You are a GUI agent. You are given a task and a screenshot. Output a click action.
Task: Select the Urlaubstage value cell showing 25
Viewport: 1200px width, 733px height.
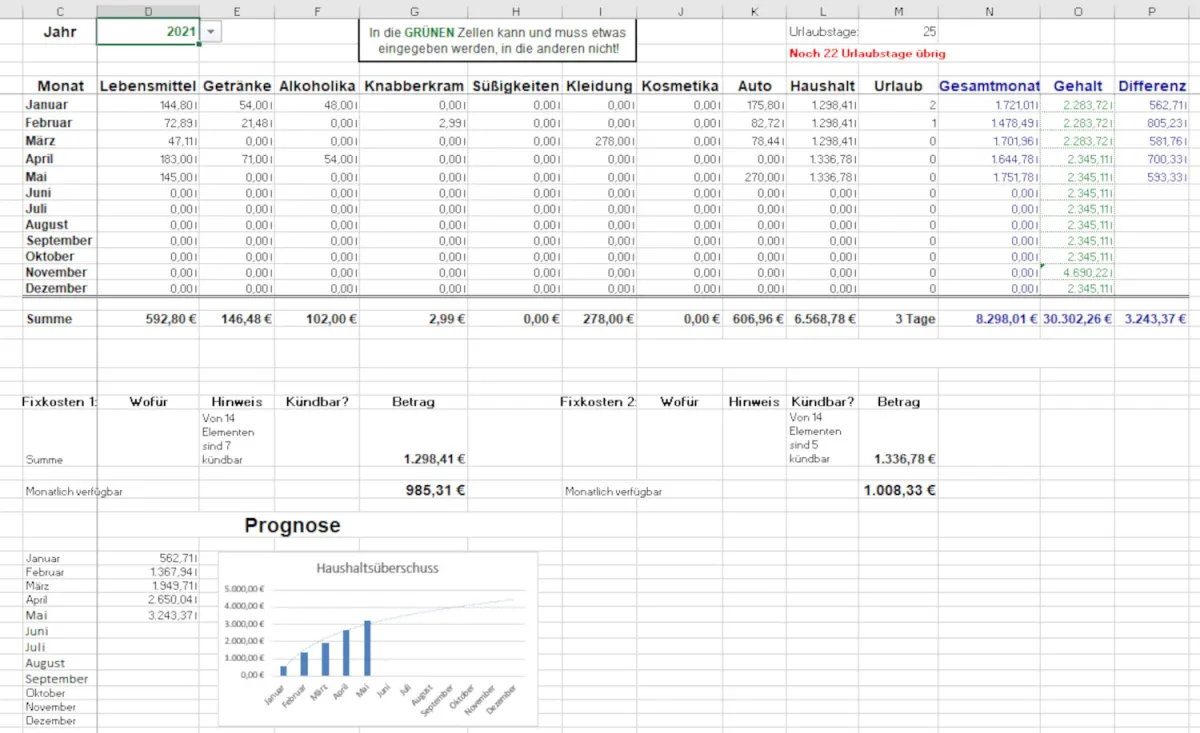click(898, 32)
